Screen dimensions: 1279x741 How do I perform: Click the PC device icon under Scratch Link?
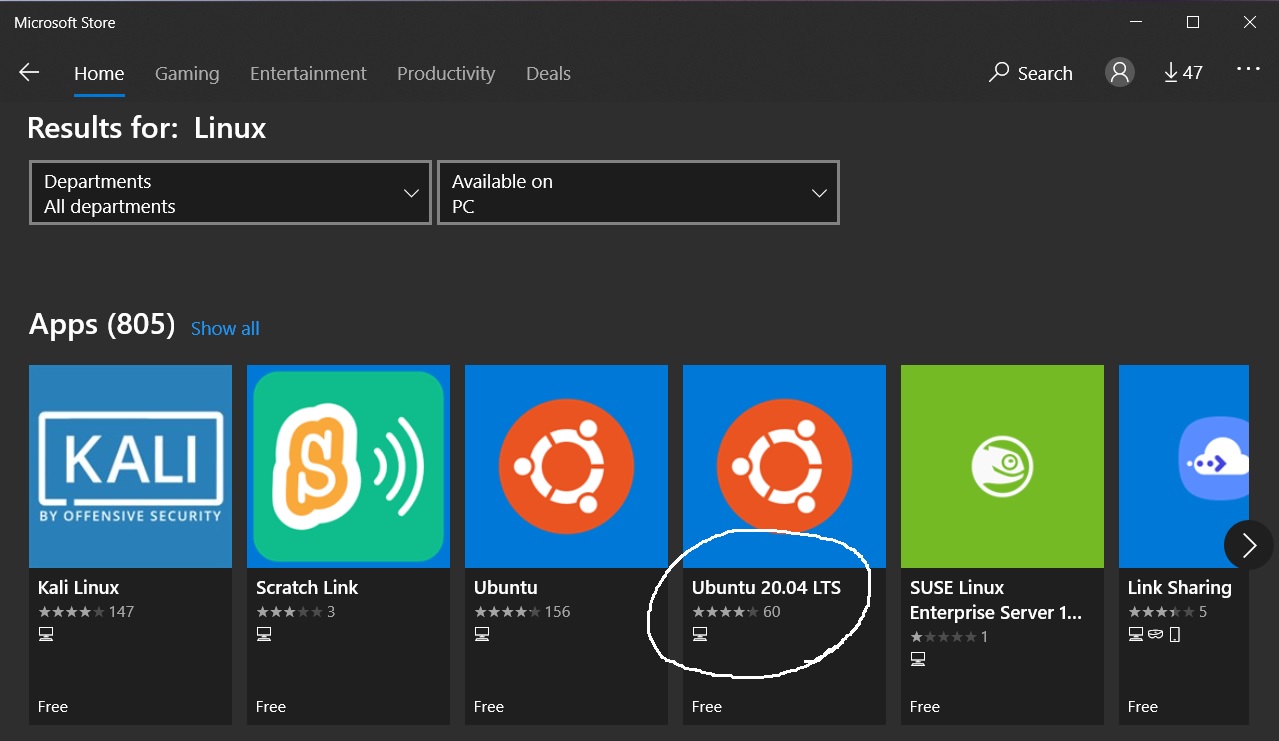tap(263, 634)
